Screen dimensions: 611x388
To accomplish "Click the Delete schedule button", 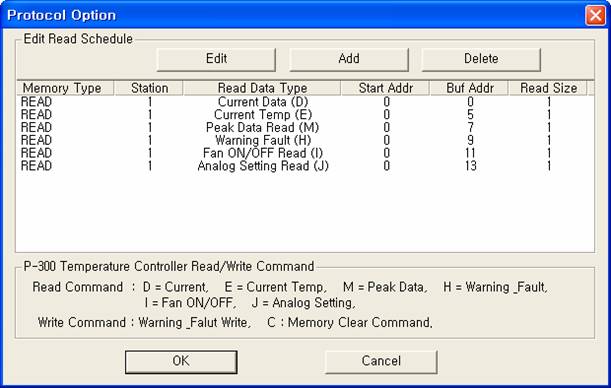I will 481,59.
